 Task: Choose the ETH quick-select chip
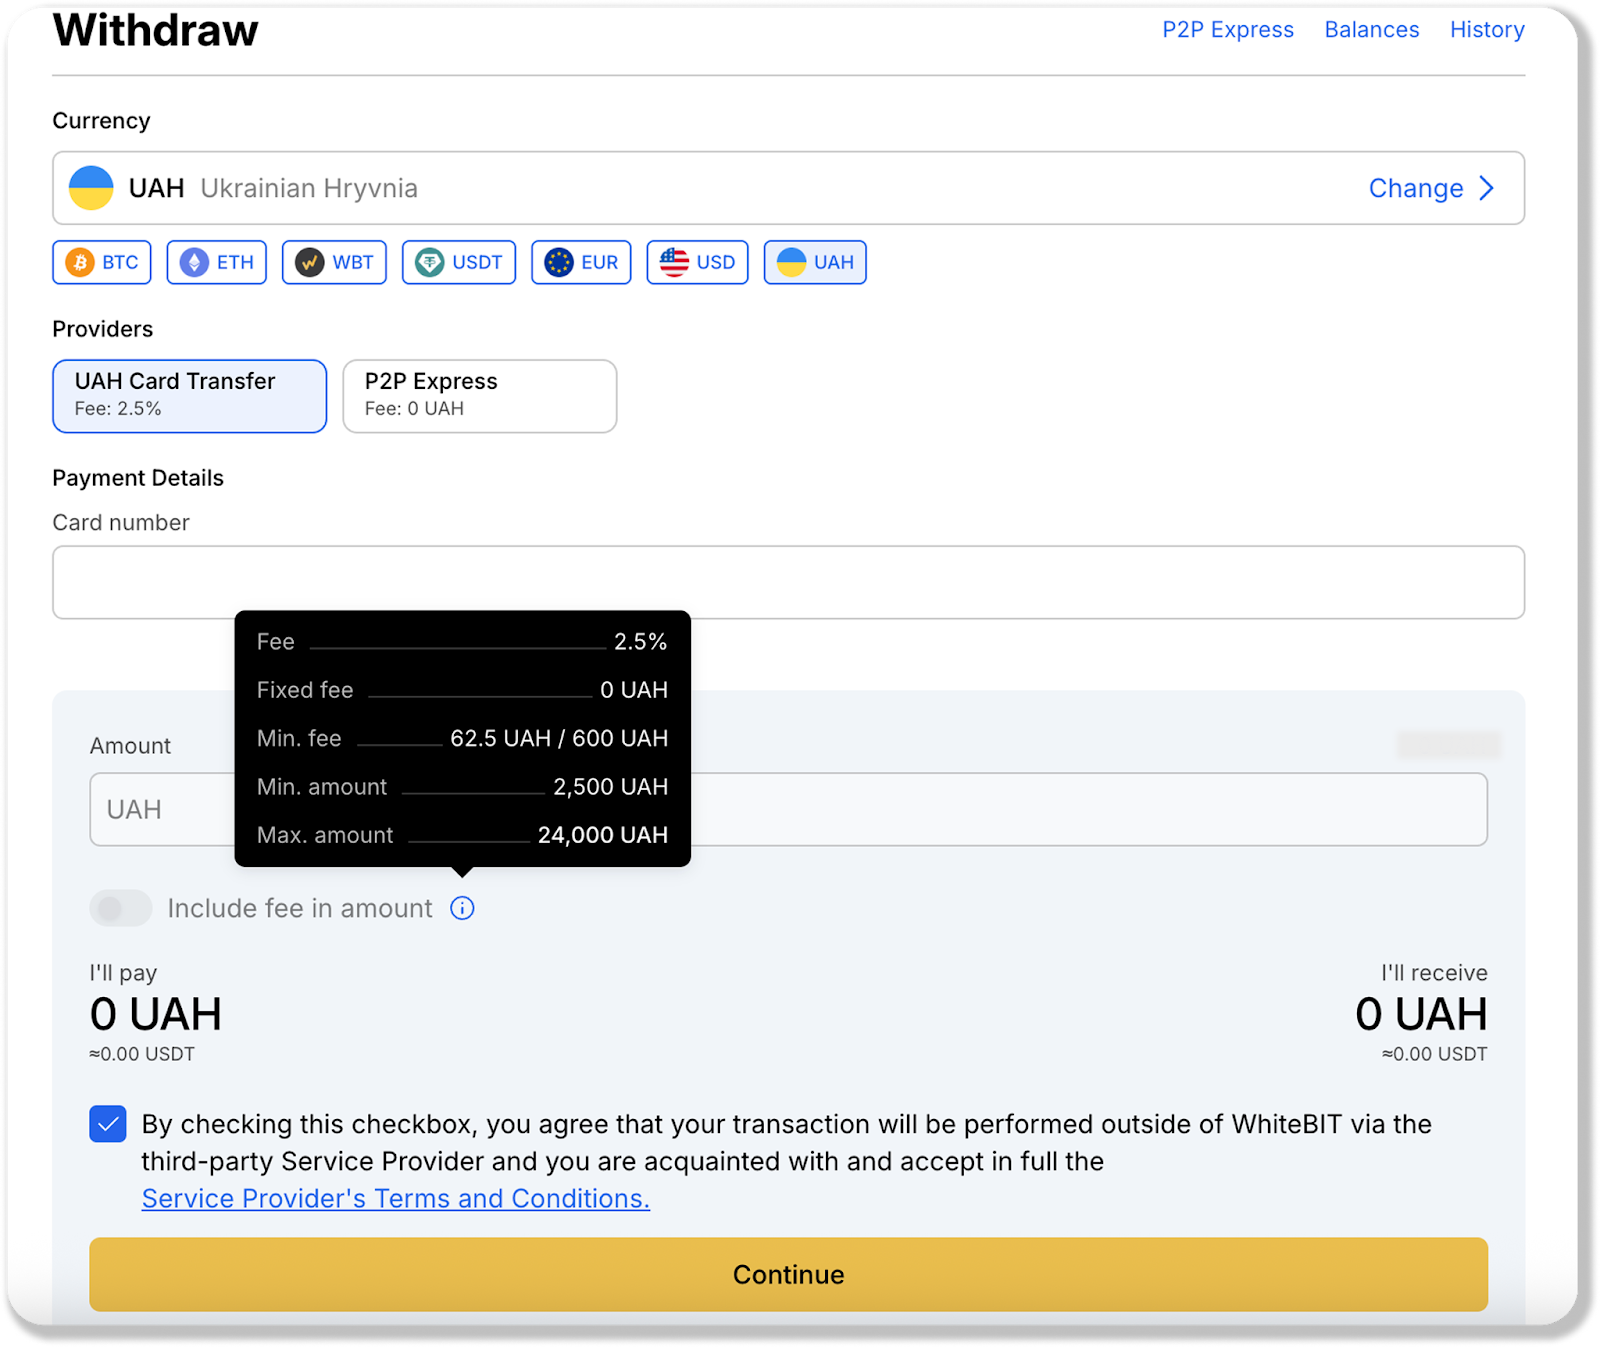point(217,262)
